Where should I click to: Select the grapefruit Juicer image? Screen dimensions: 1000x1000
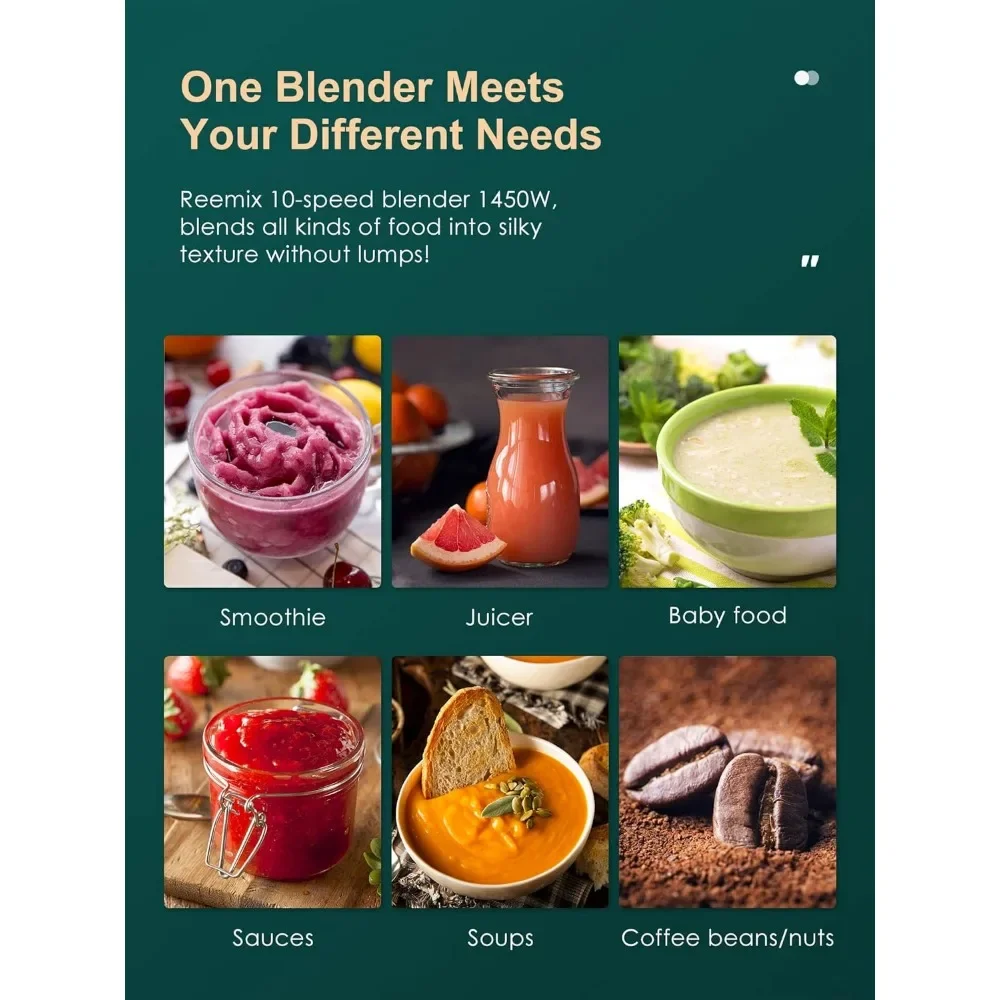tap(500, 461)
